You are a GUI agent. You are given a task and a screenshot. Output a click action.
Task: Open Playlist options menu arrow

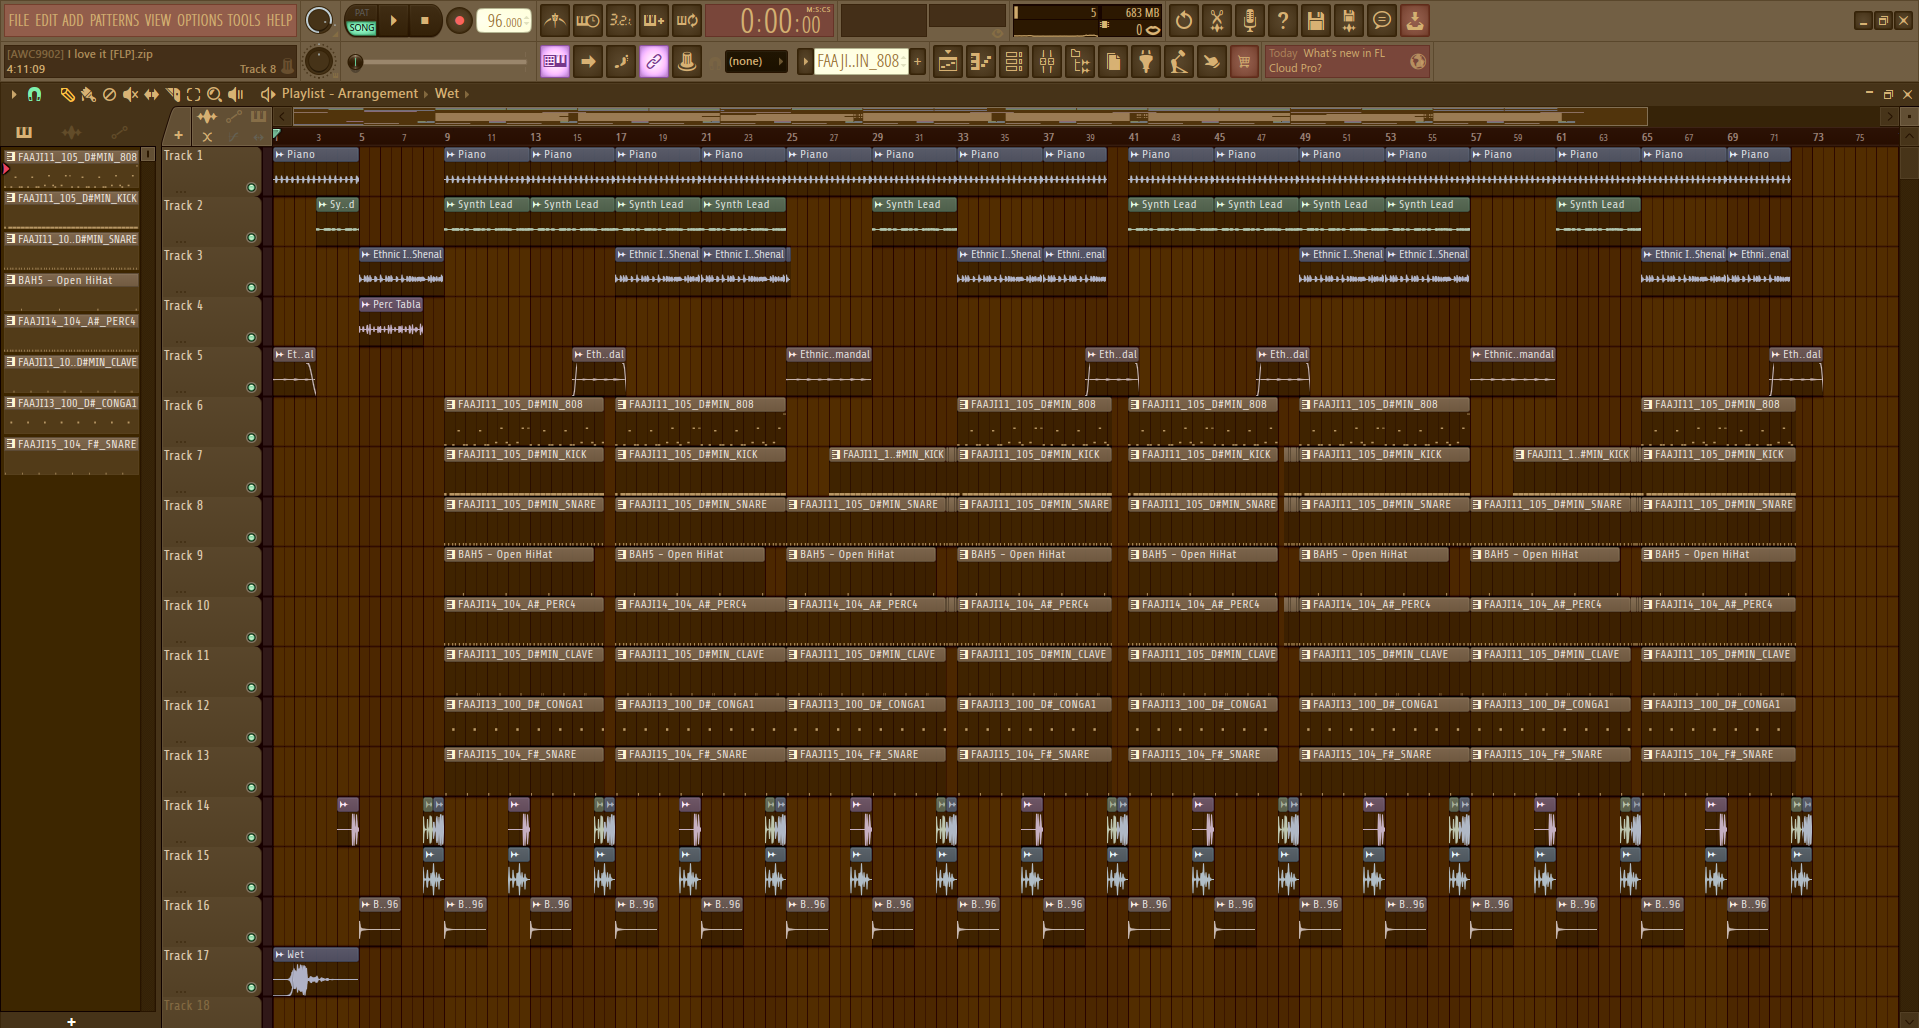click(x=13, y=94)
